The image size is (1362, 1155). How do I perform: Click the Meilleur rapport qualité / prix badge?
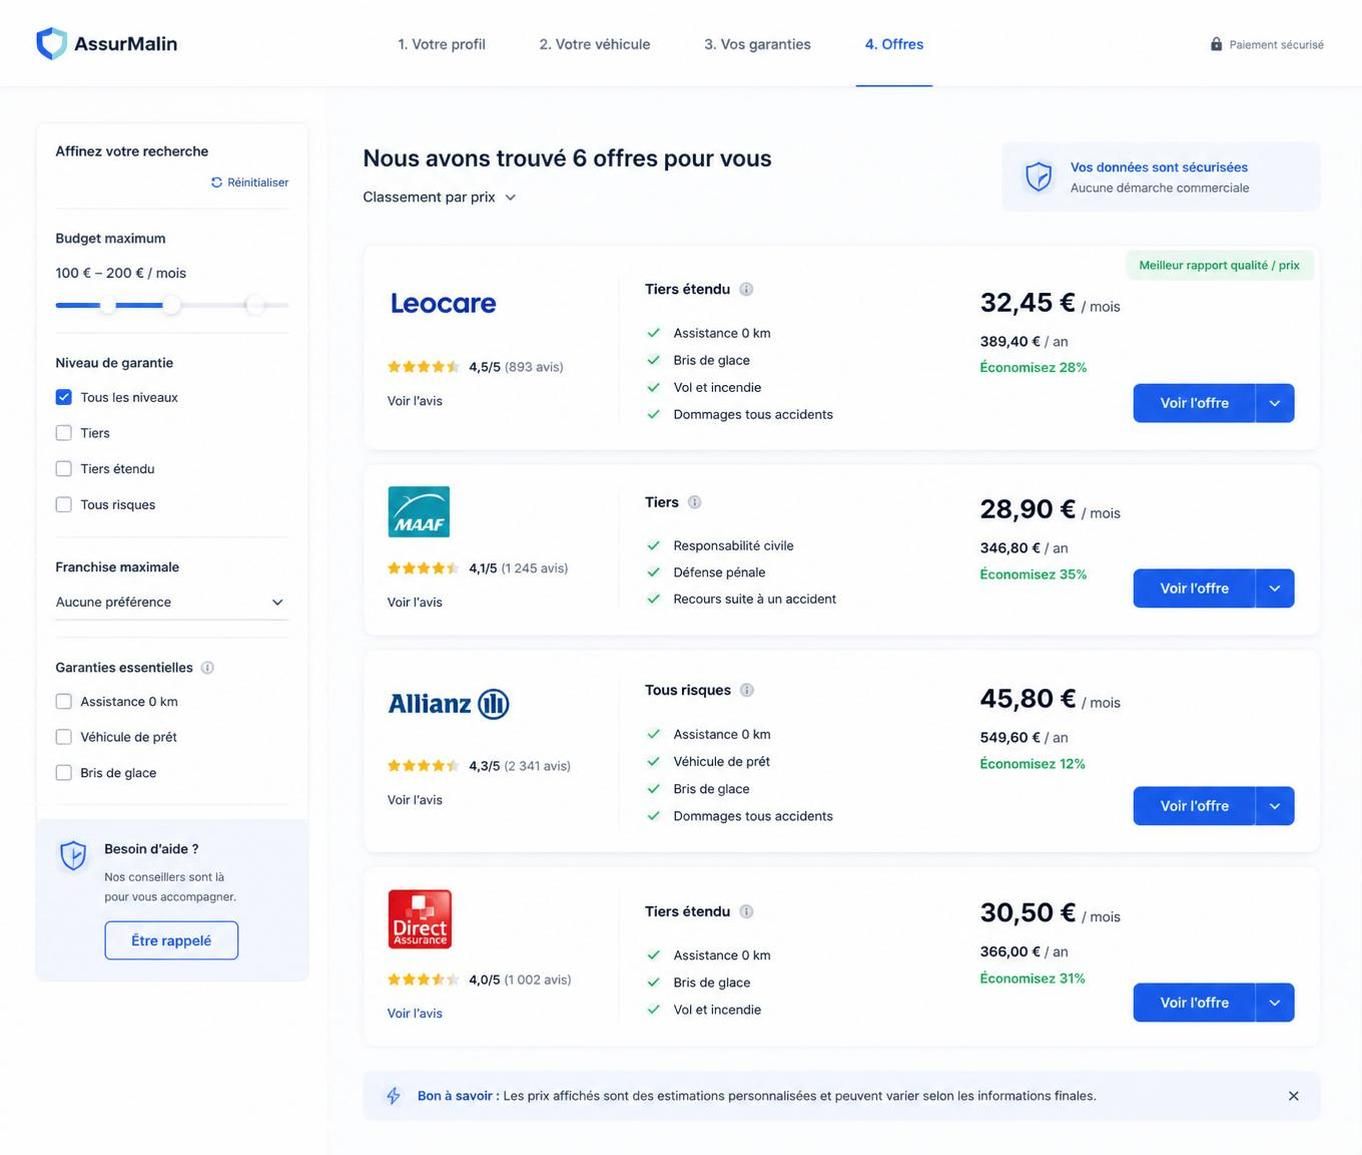[1219, 265]
